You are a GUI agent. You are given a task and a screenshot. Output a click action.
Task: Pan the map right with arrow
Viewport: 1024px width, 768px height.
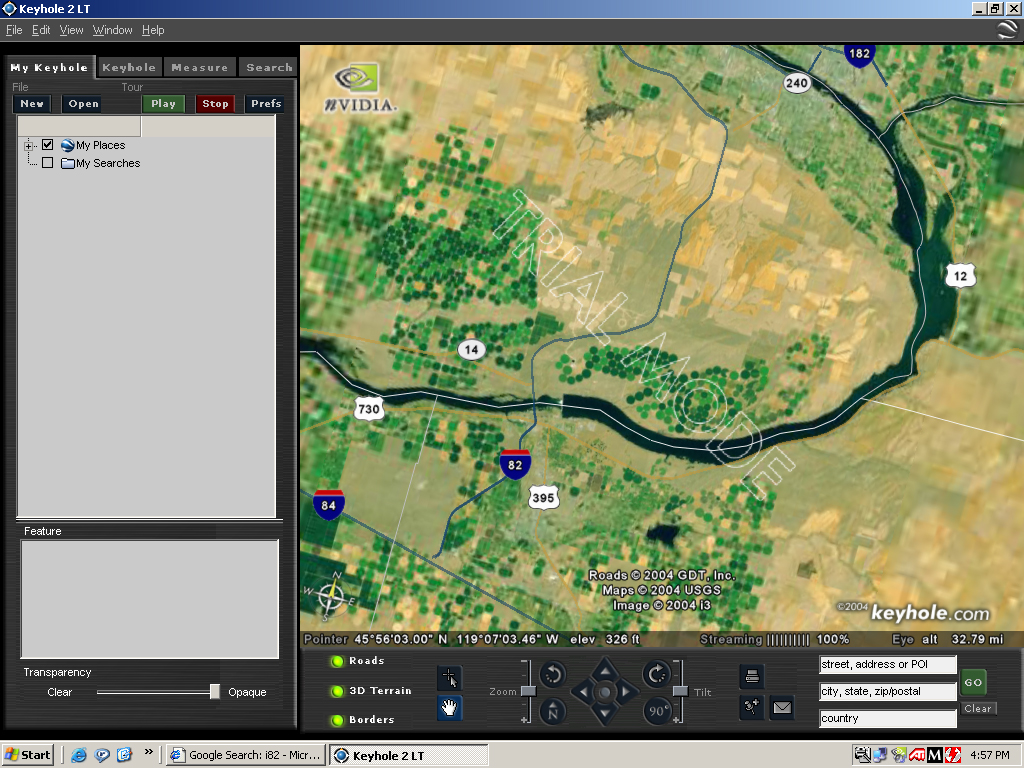[627, 692]
